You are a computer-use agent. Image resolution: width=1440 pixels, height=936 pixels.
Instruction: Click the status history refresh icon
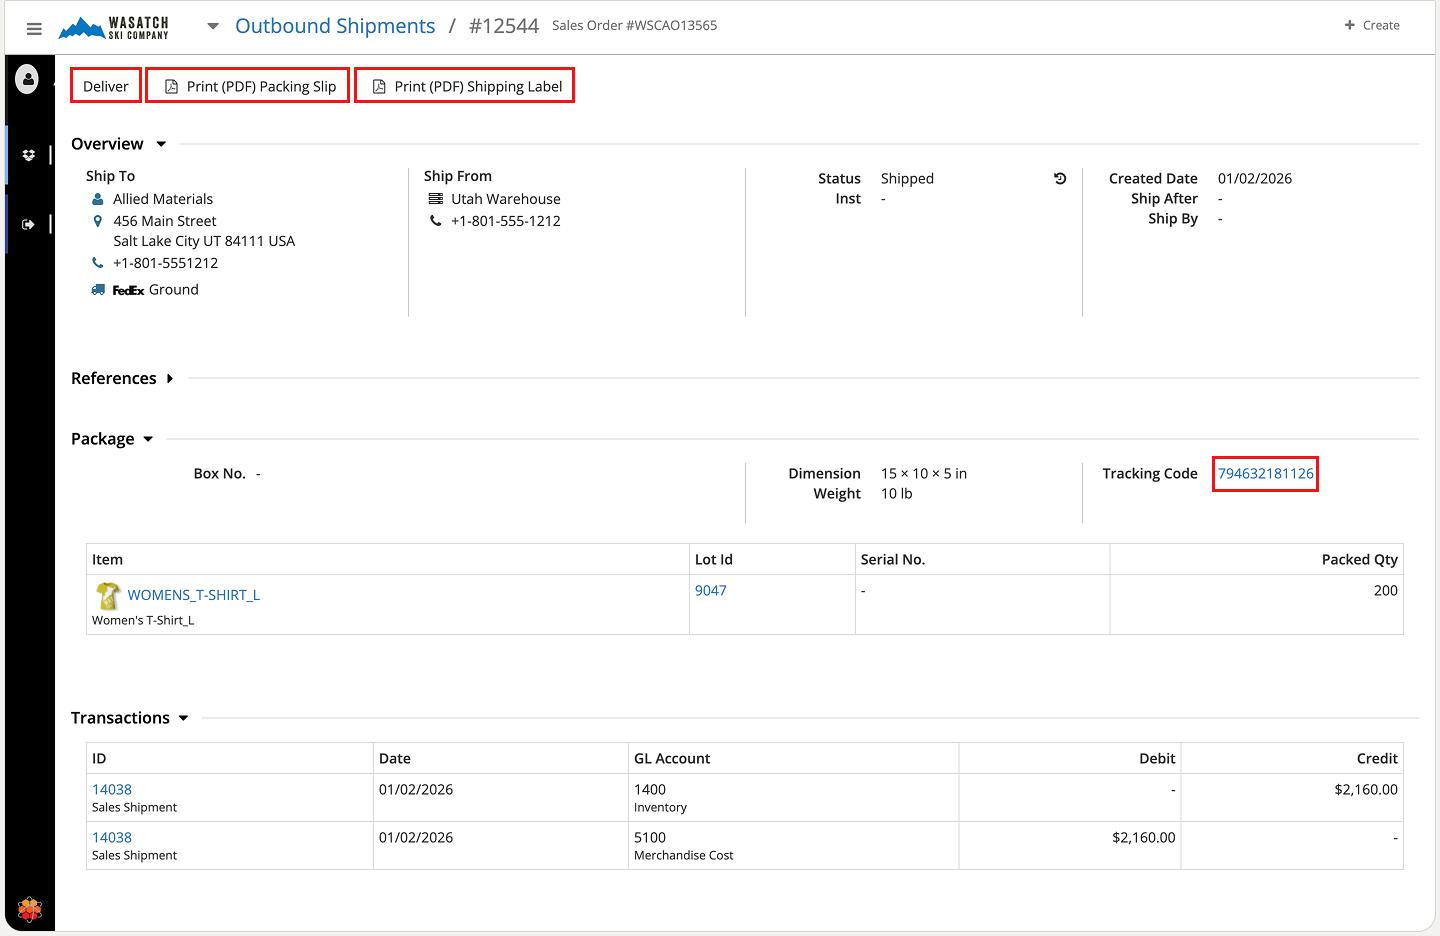1060,179
